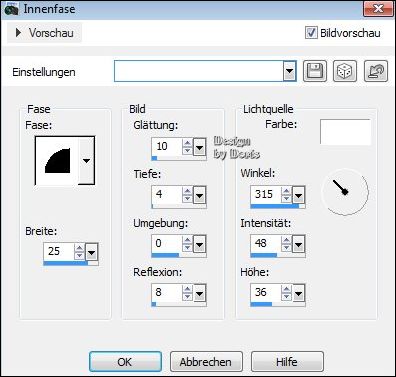Expand the Vorschau preview panel
The image size is (396, 377).
tap(44, 33)
